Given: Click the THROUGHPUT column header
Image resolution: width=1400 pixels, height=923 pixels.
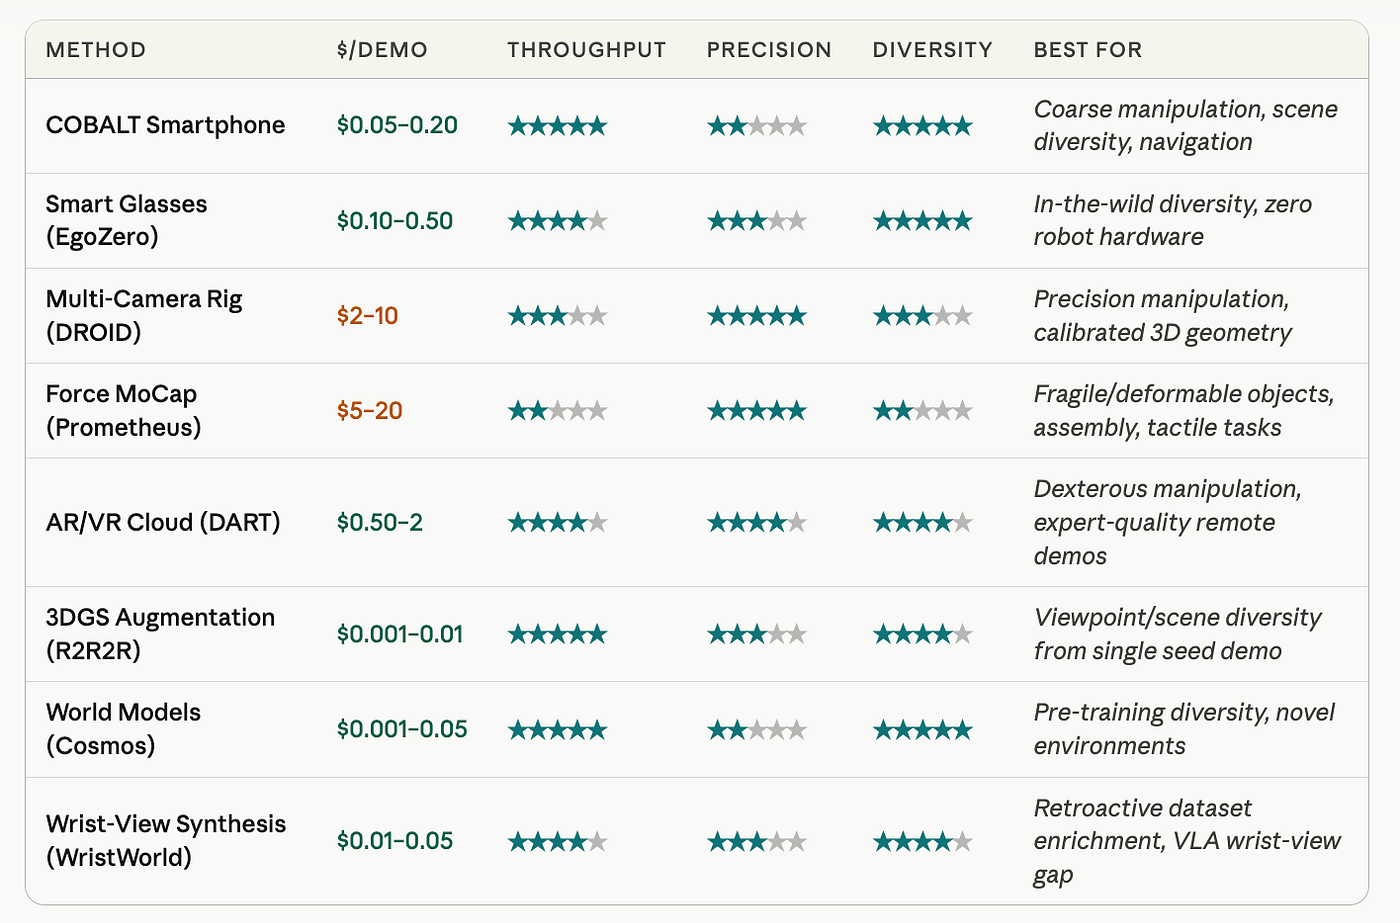Looking at the screenshot, I should (x=586, y=50).
